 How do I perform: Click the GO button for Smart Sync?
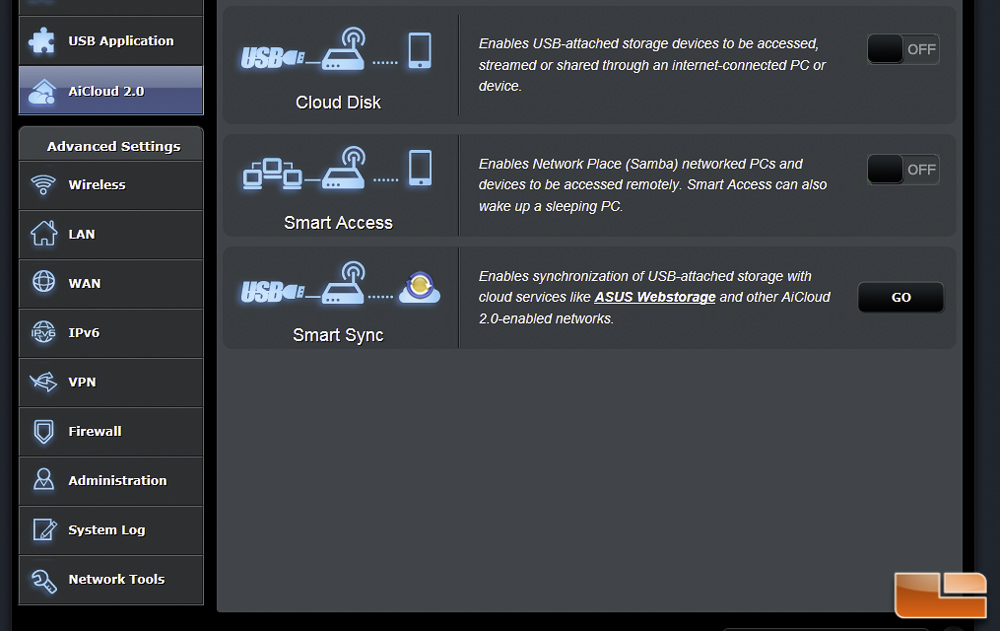click(x=901, y=297)
